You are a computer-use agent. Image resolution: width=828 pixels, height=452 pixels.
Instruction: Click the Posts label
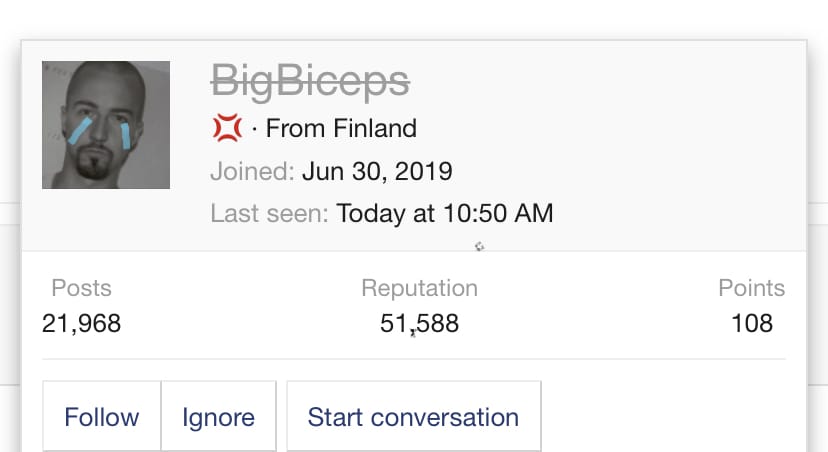click(x=81, y=288)
